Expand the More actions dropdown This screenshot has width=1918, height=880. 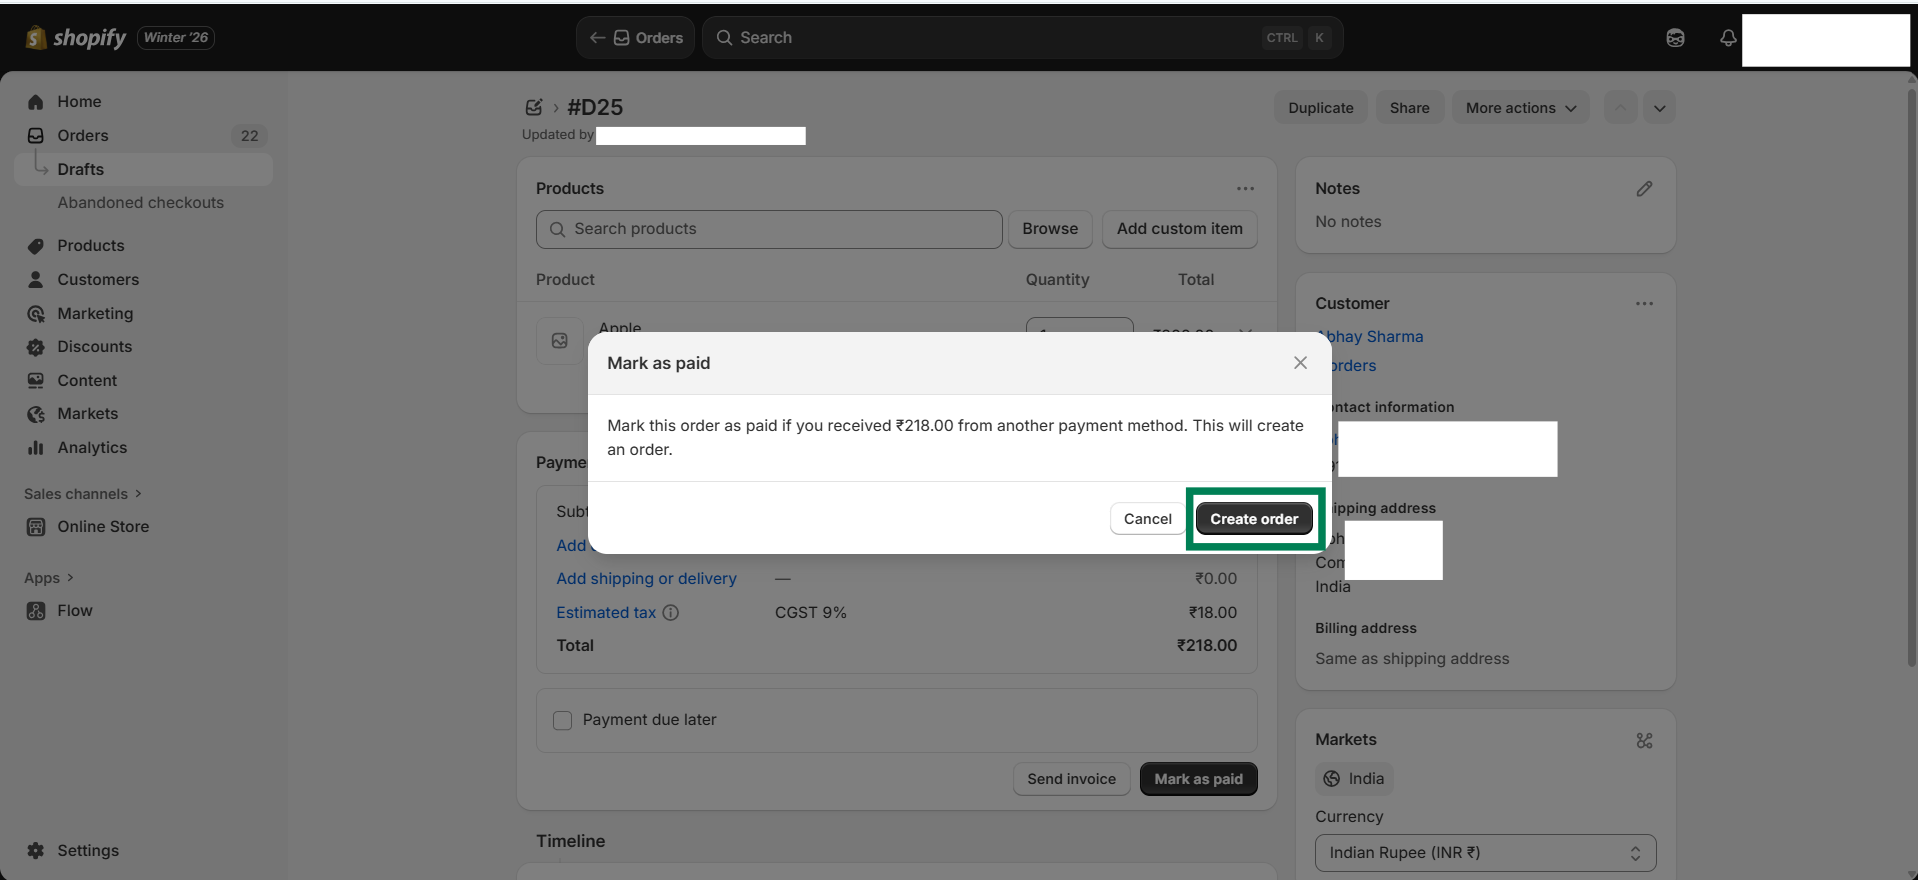coord(1520,108)
